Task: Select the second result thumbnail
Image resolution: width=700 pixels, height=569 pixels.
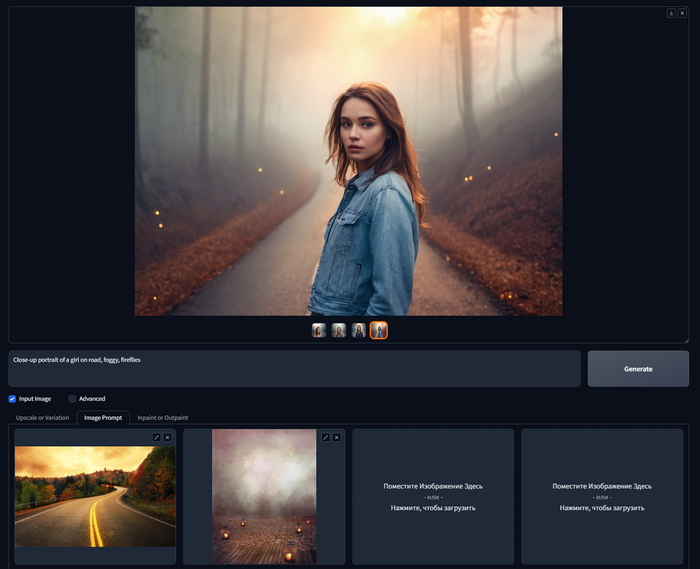Action: coord(339,330)
